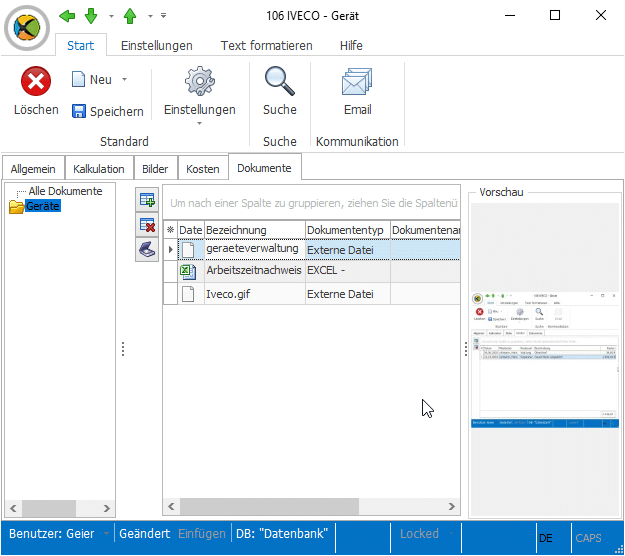Click the splitter handle beside Vorschau

click(x=466, y=349)
